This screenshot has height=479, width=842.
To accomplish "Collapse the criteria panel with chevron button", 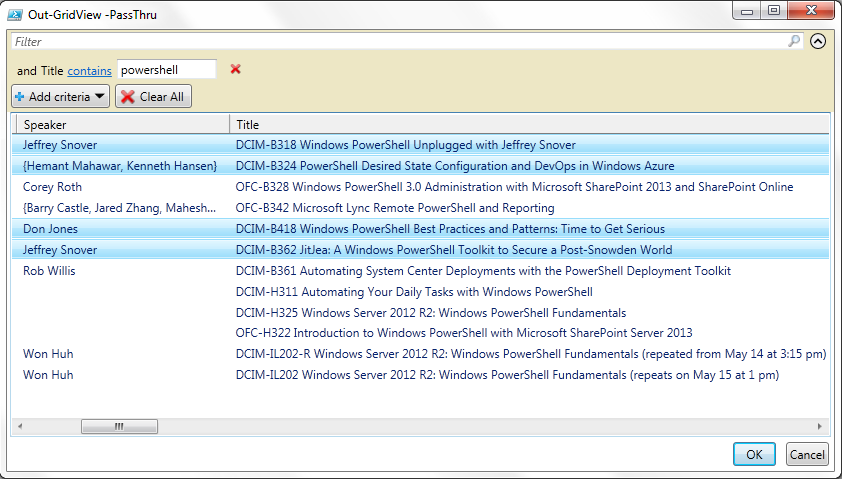I will click(818, 42).
